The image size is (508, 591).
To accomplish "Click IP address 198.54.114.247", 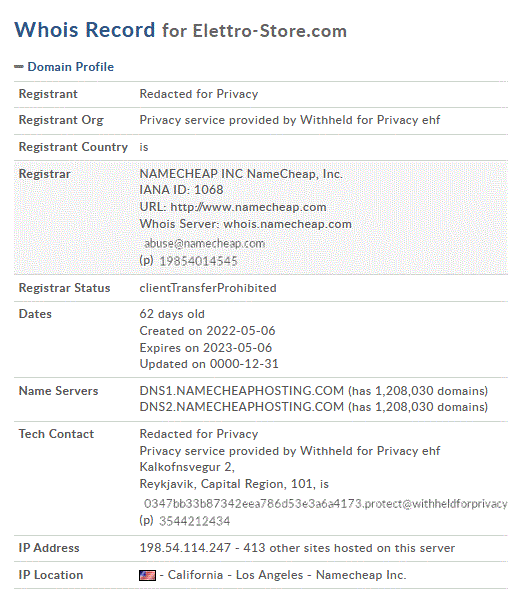I will click(x=185, y=548).
